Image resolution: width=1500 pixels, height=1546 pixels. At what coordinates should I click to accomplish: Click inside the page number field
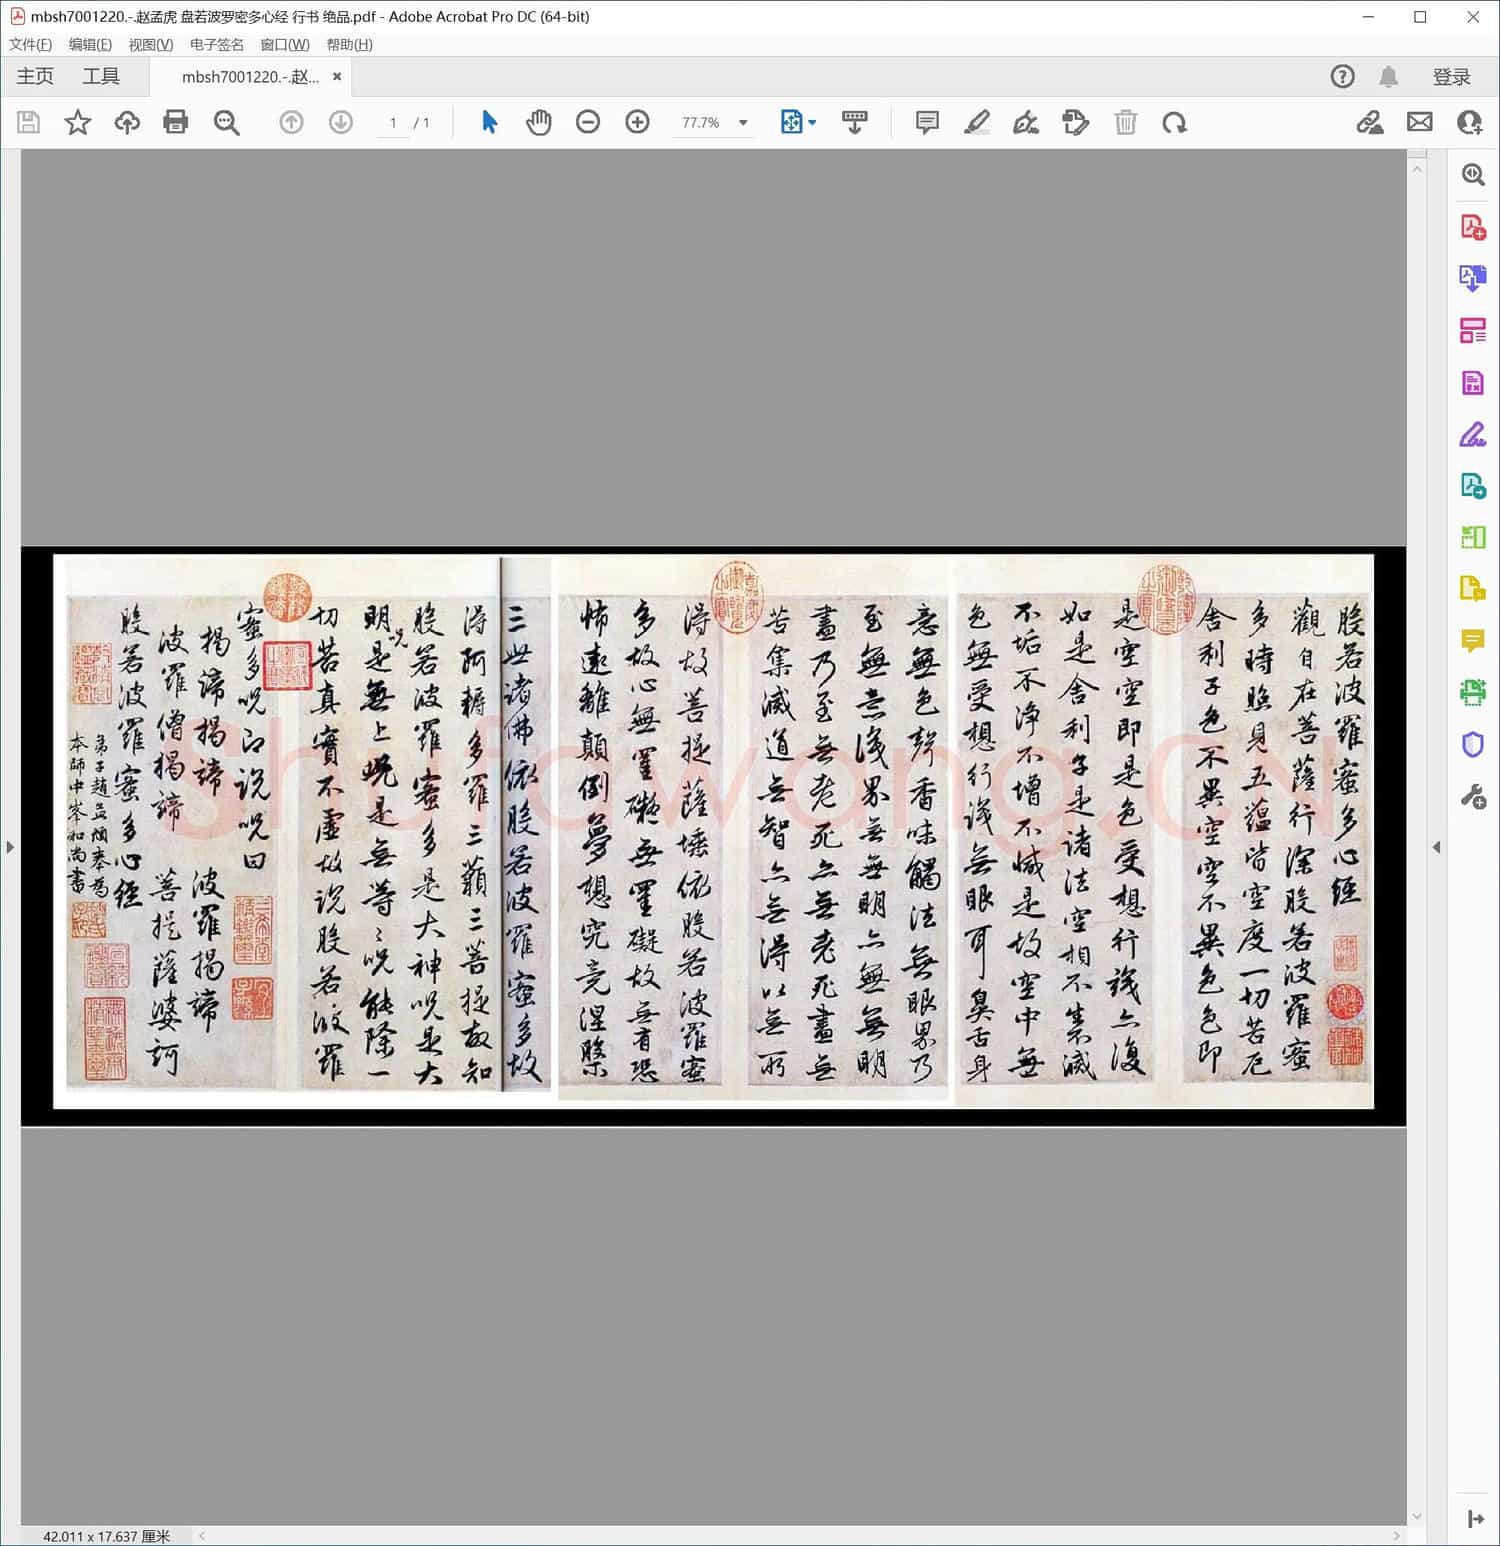(392, 122)
